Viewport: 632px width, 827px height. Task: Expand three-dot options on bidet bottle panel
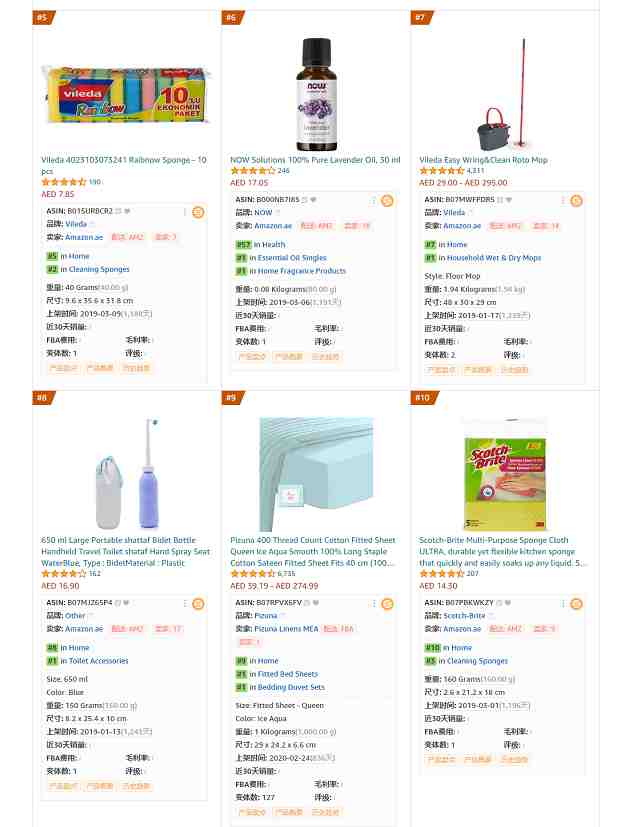pyautogui.click(x=185, y=603)
